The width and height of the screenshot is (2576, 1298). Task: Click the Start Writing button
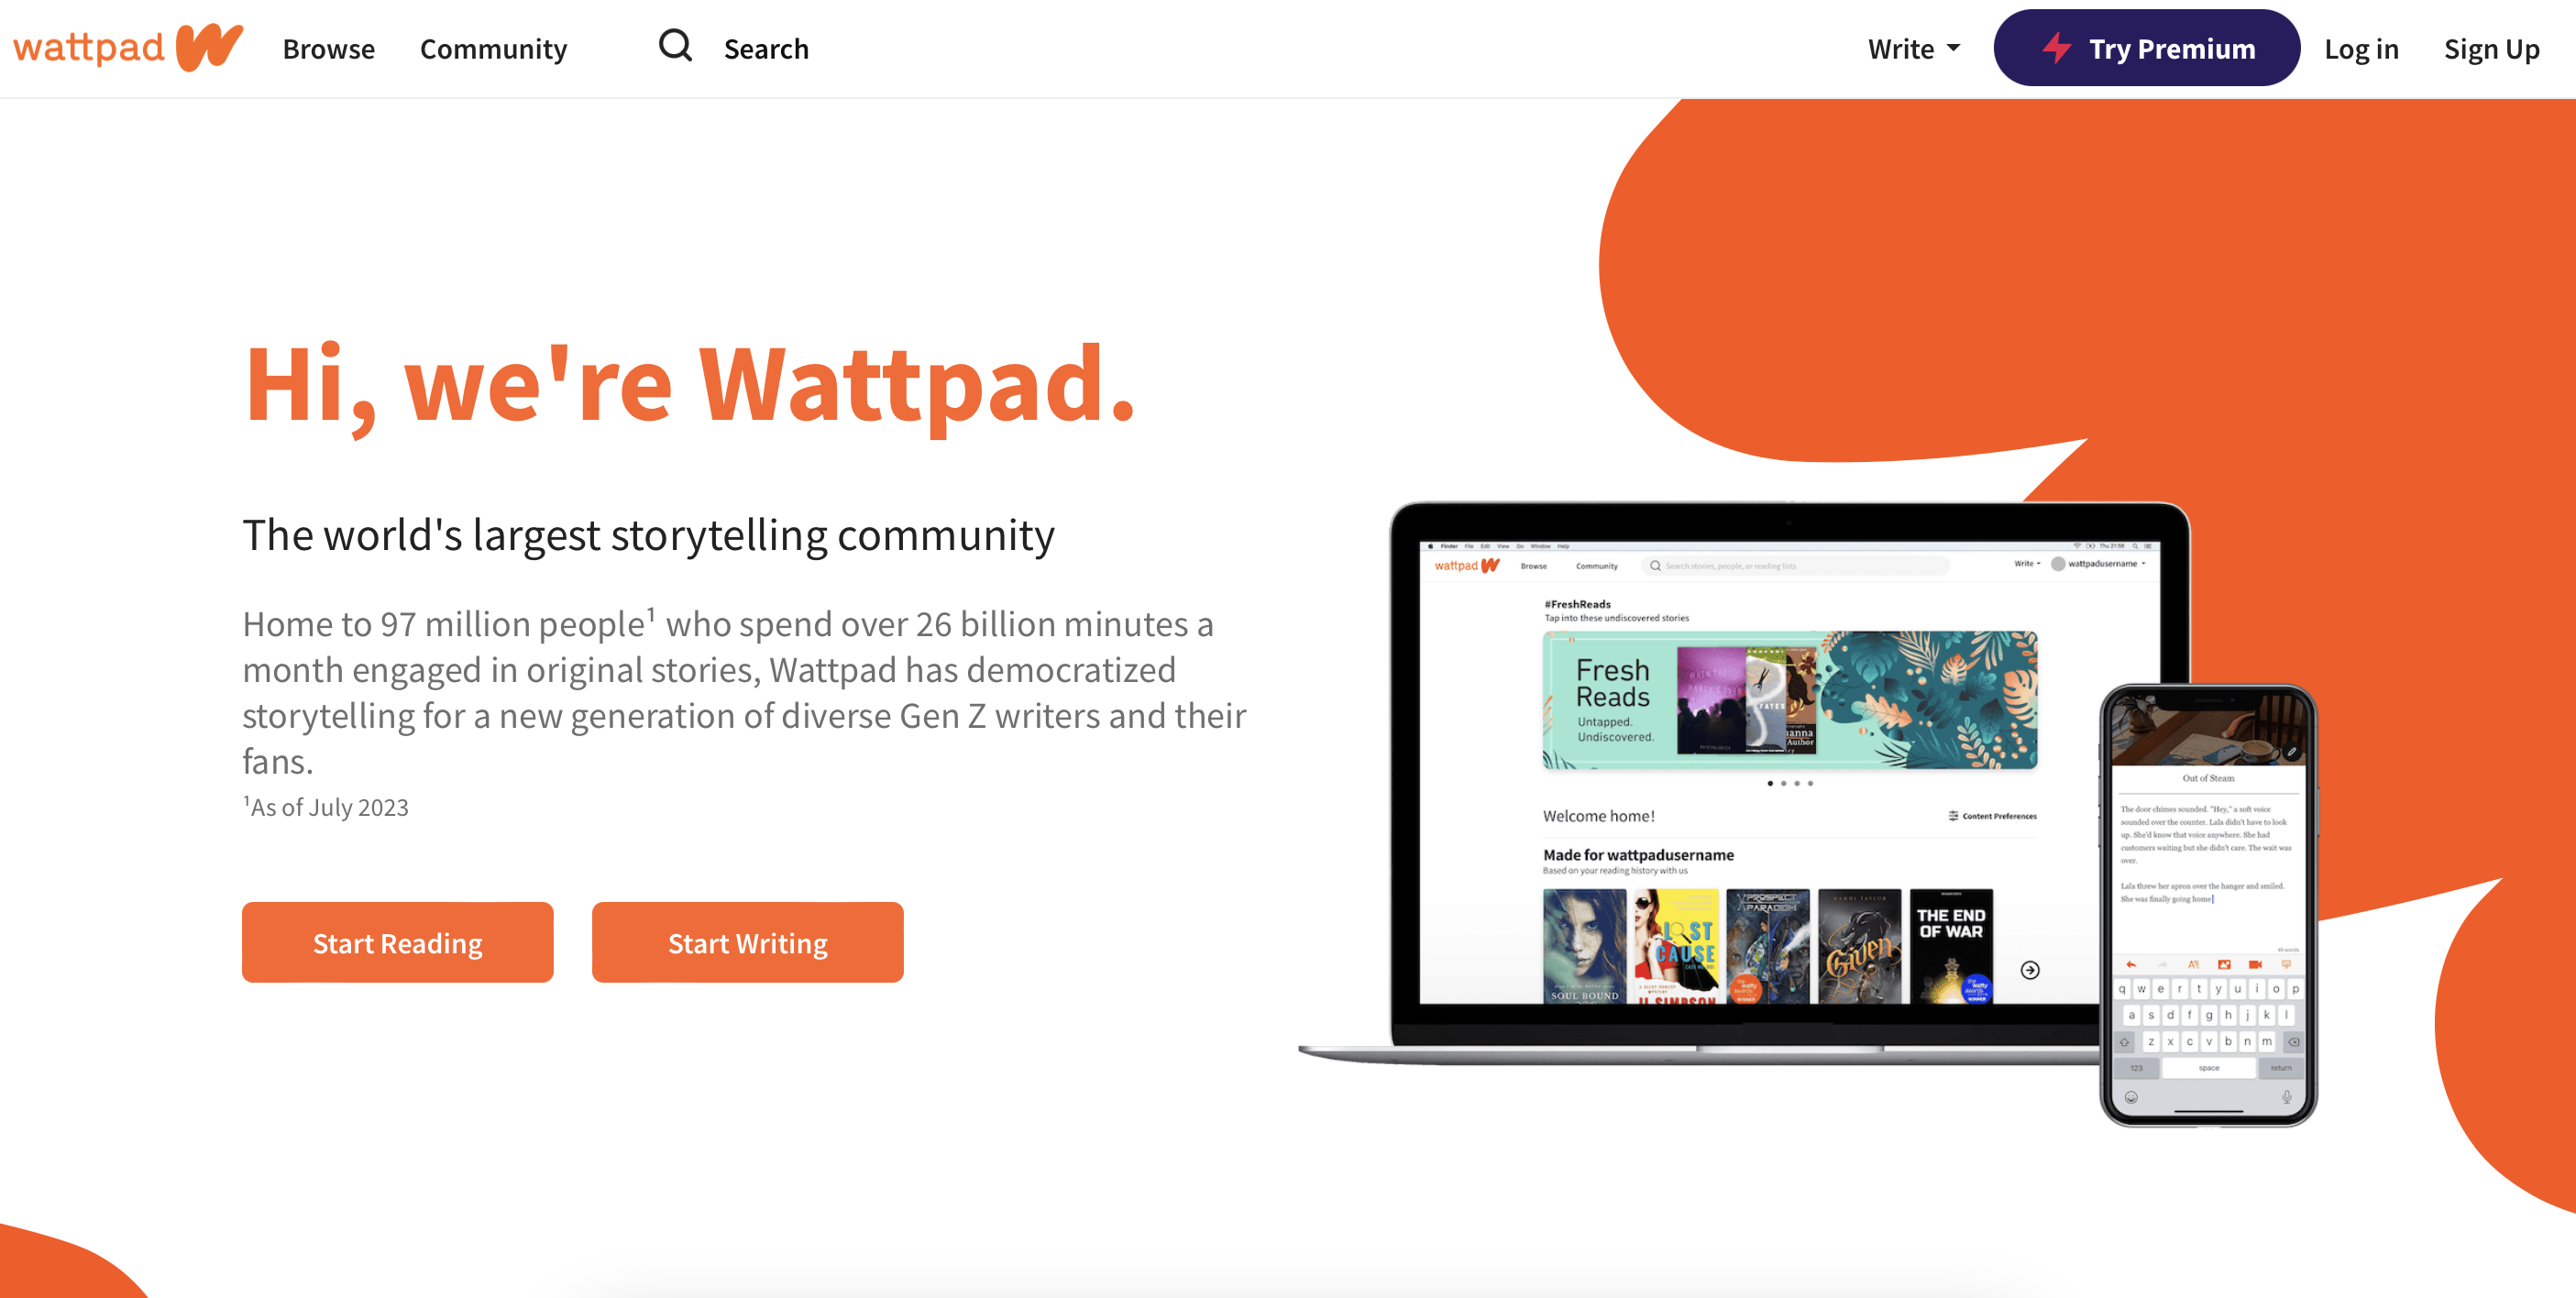[747, 942]
